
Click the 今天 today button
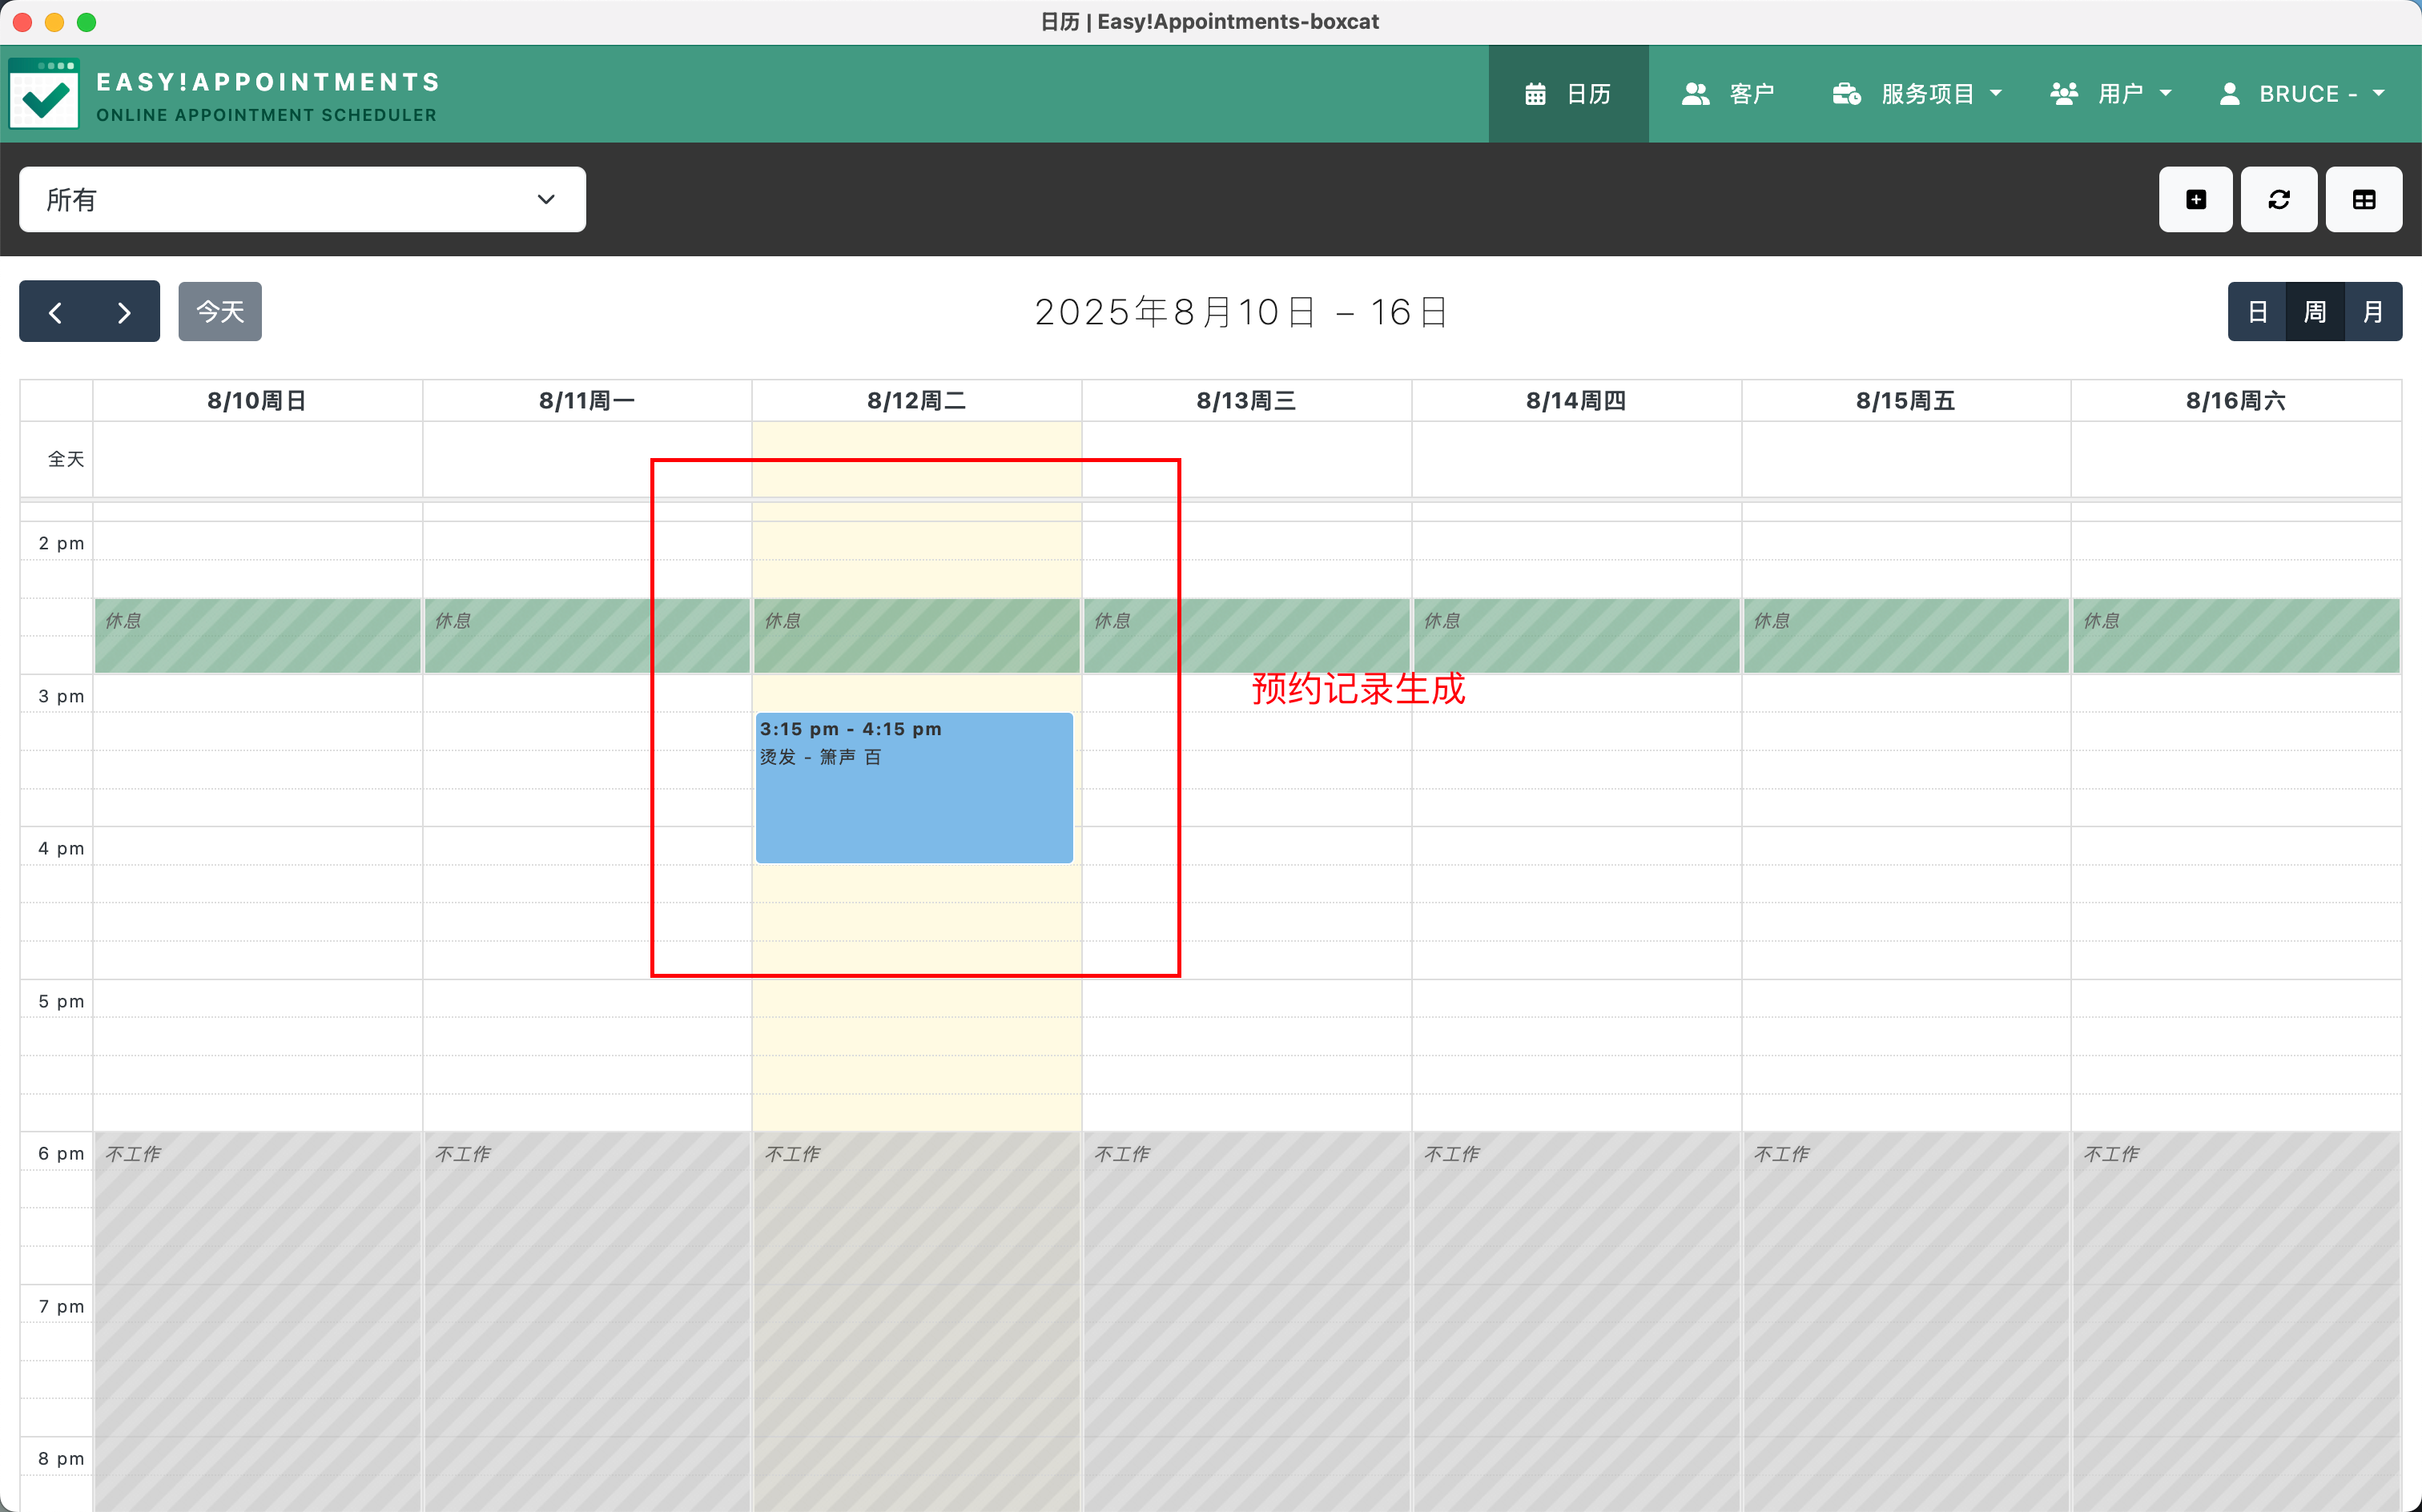point(220,312)
